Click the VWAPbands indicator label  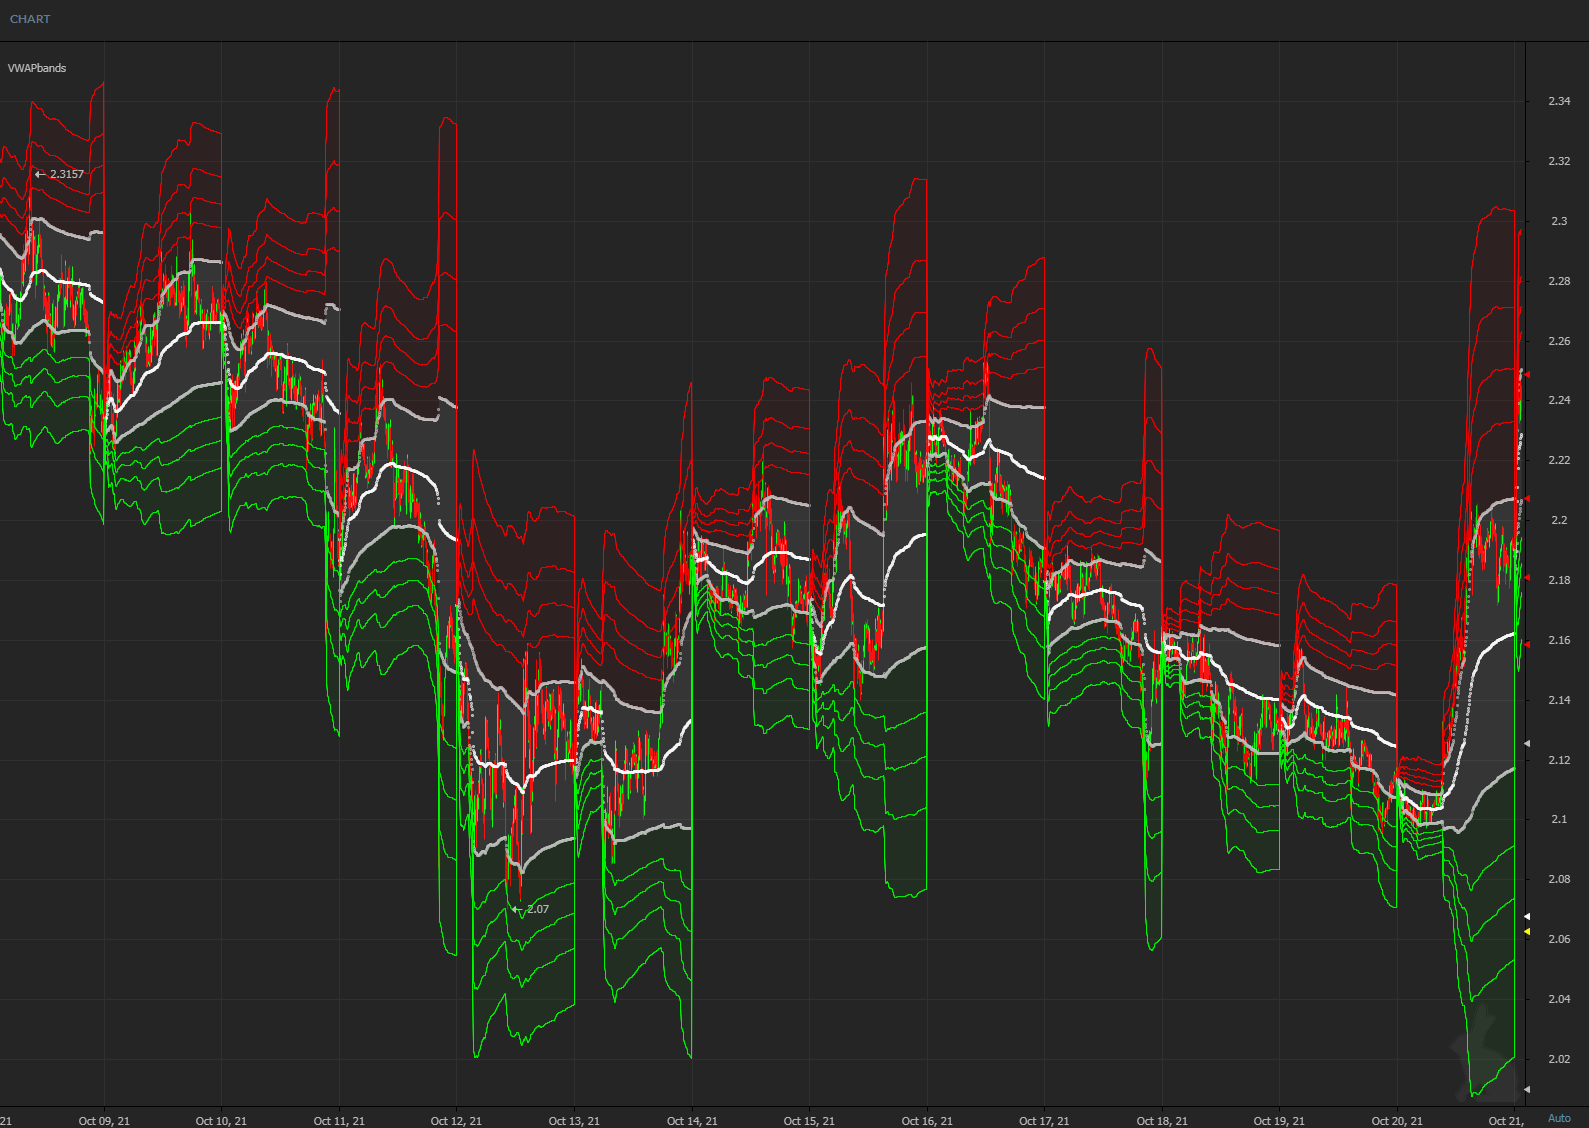tap(37, 68)
